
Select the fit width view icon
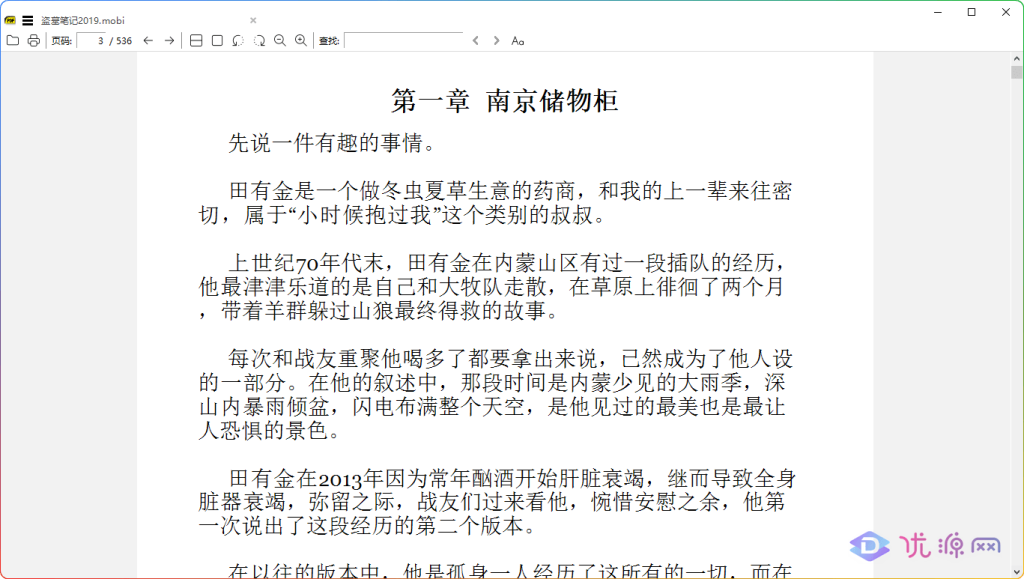(x=196, y=41)
